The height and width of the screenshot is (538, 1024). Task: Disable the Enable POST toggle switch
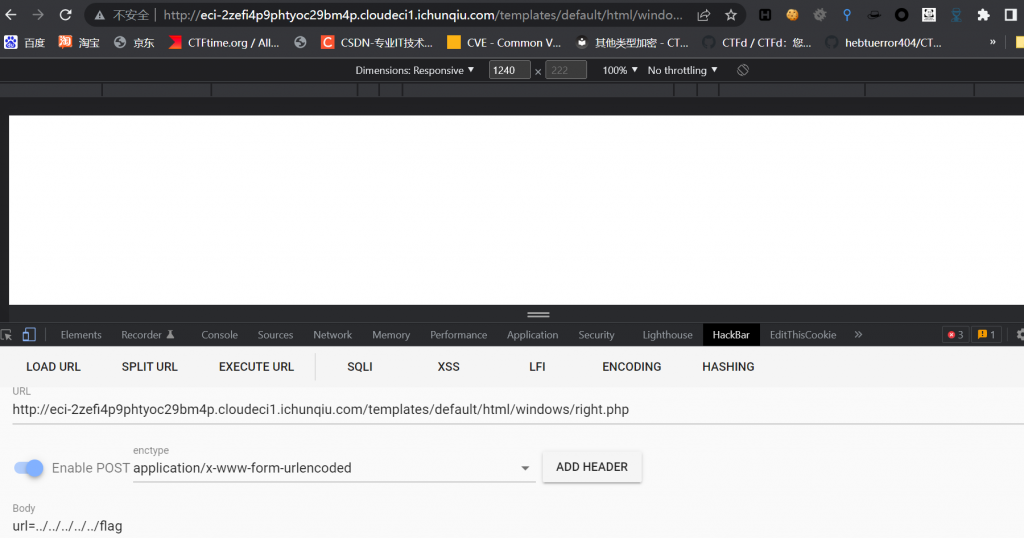point(30,468)
